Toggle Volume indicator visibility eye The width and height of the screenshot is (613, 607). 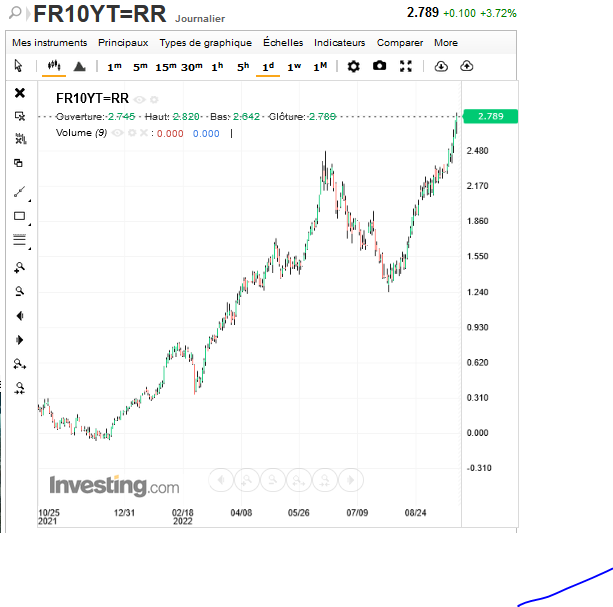[117, 133]
